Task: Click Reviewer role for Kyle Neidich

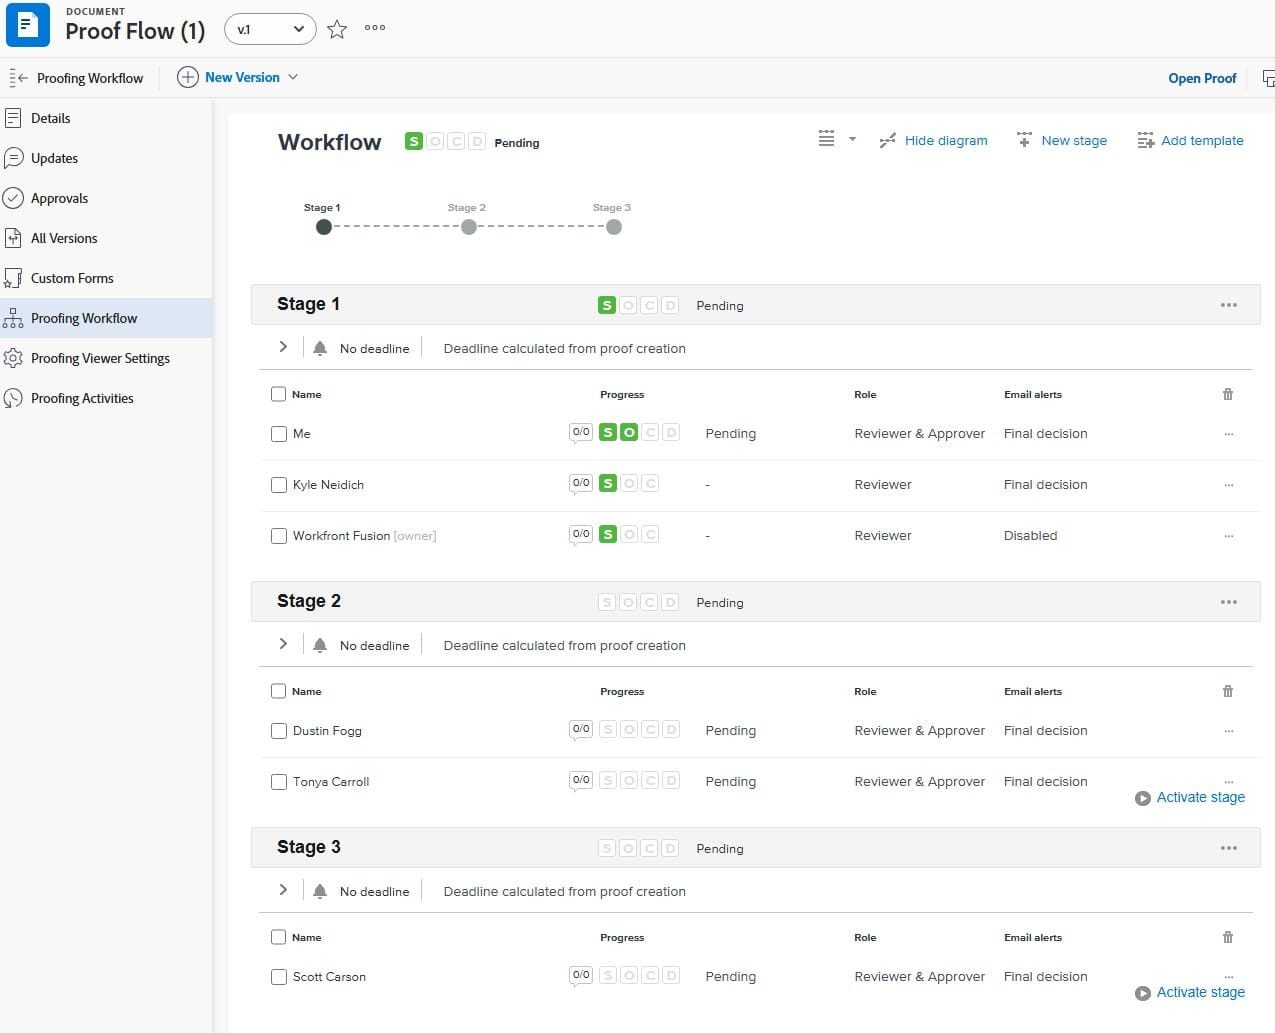Action: pyautogui.click(x=883, y=485)
